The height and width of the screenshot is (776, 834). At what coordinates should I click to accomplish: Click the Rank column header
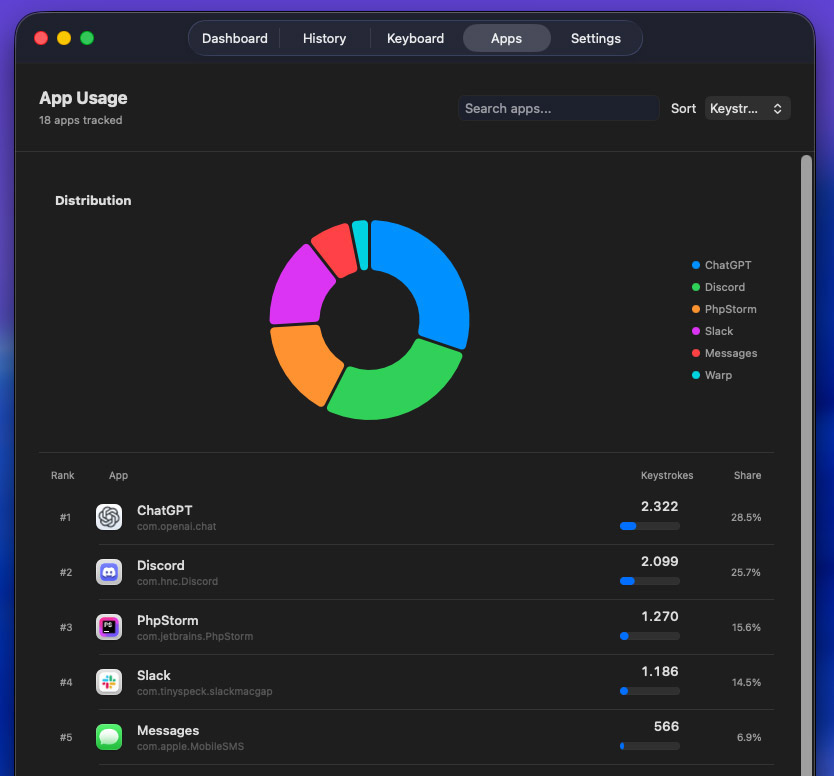pos(62,475)
